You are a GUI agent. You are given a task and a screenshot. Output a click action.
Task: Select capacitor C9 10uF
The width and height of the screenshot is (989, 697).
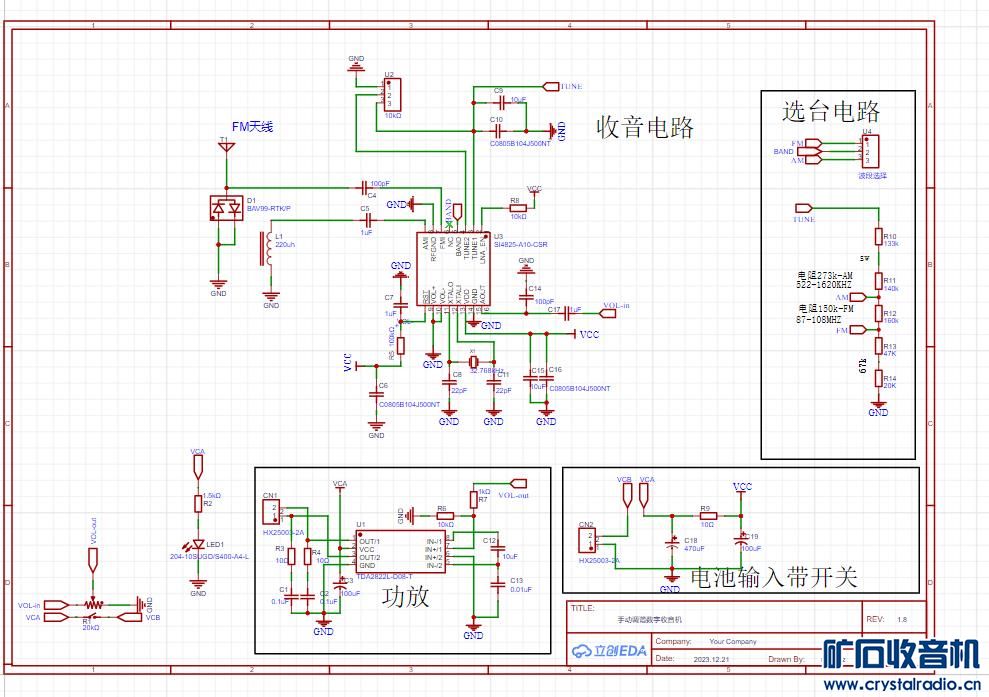[x=501, y=101]
